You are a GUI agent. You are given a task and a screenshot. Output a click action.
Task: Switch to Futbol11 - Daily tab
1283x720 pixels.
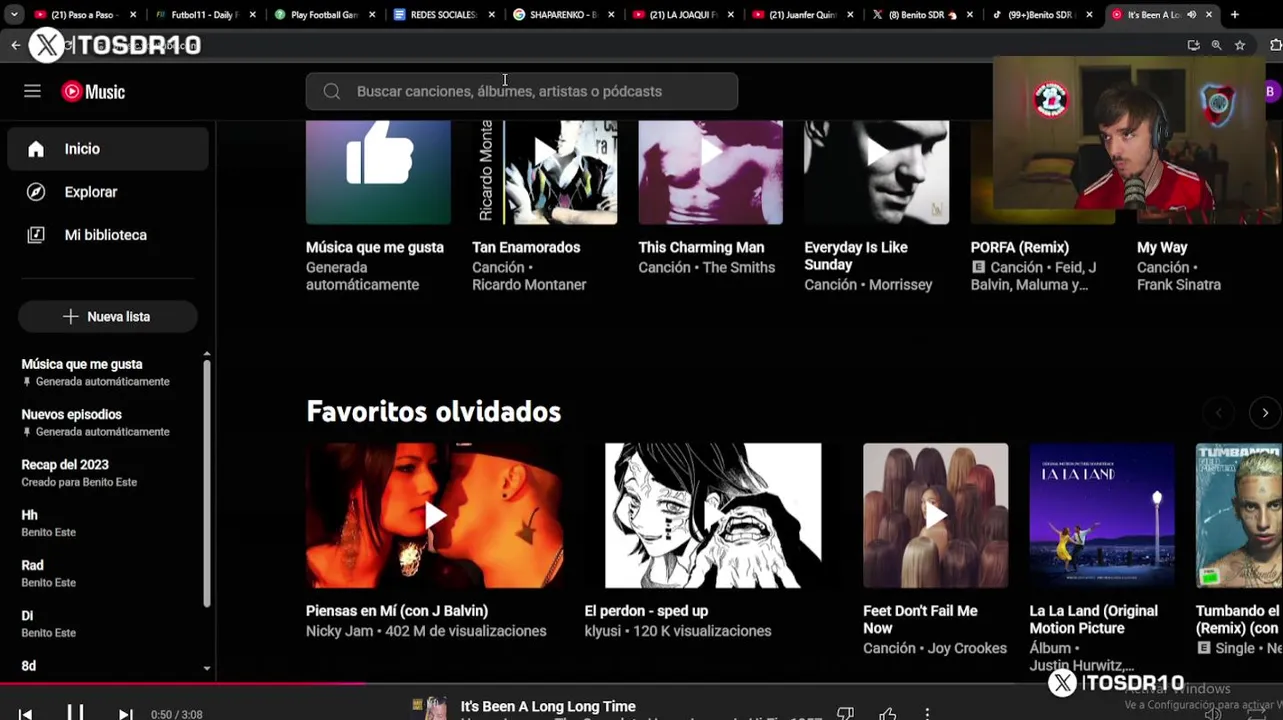205,15
